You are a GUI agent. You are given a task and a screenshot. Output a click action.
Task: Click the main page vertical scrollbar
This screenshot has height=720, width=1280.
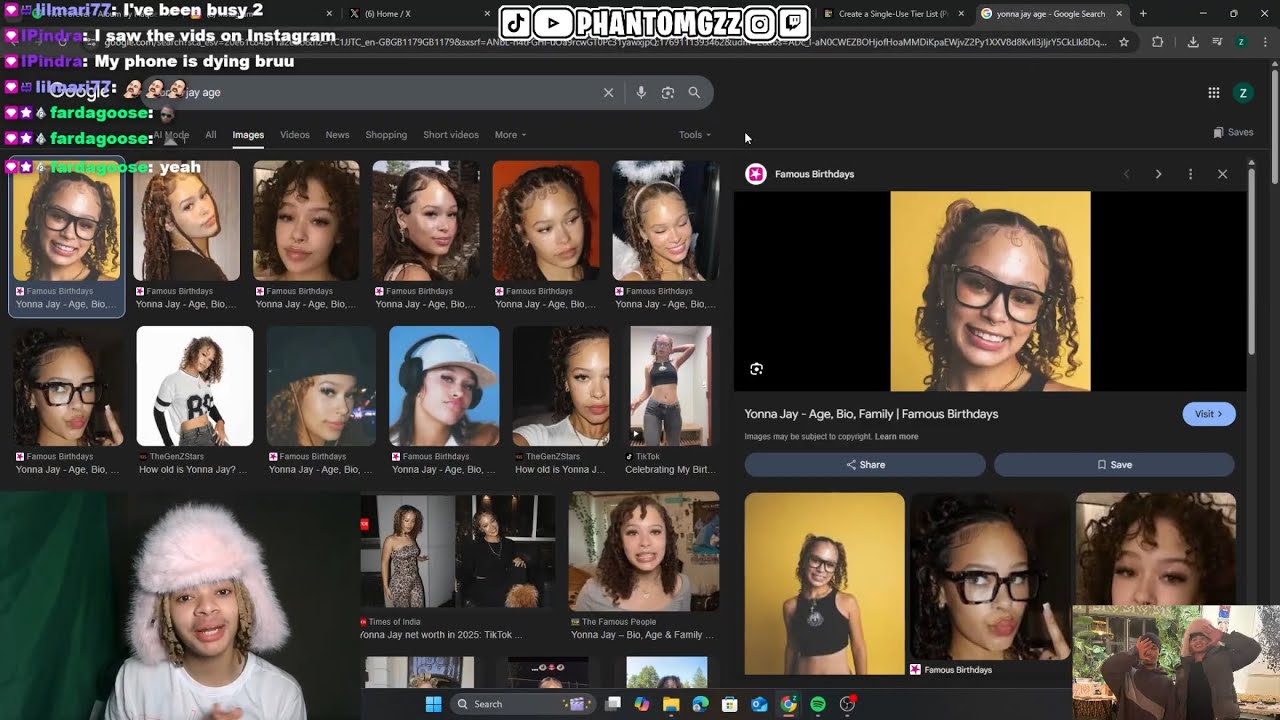(1274, 125)
